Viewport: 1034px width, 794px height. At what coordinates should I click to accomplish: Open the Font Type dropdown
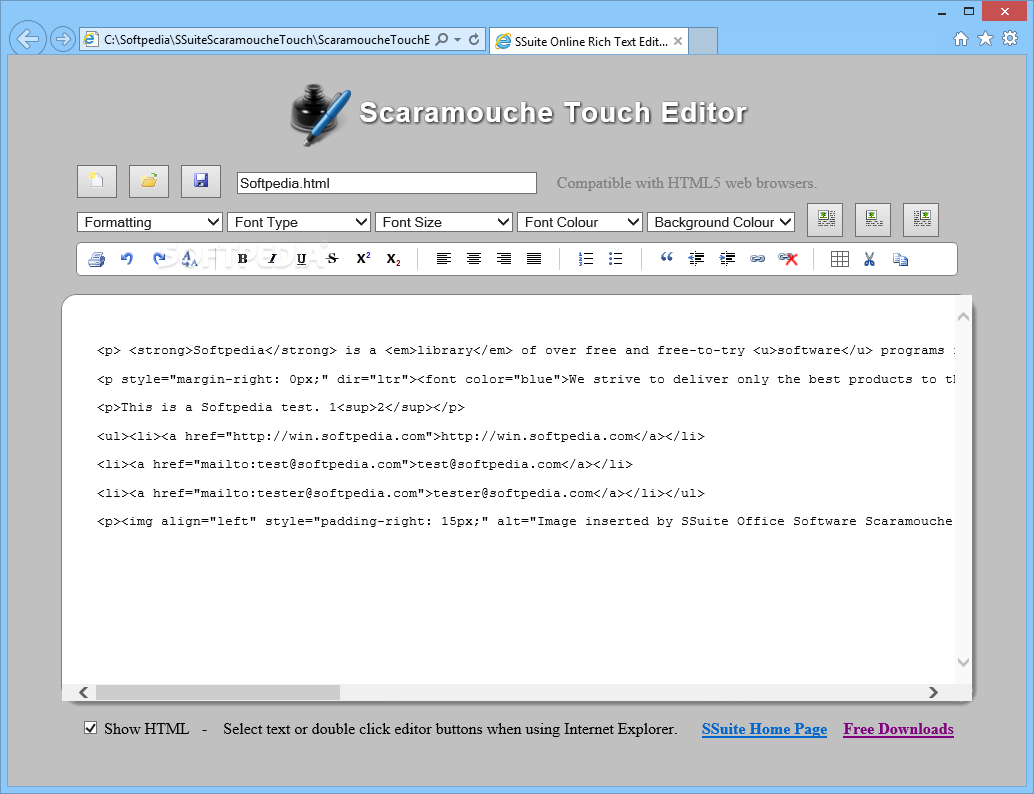299,222
